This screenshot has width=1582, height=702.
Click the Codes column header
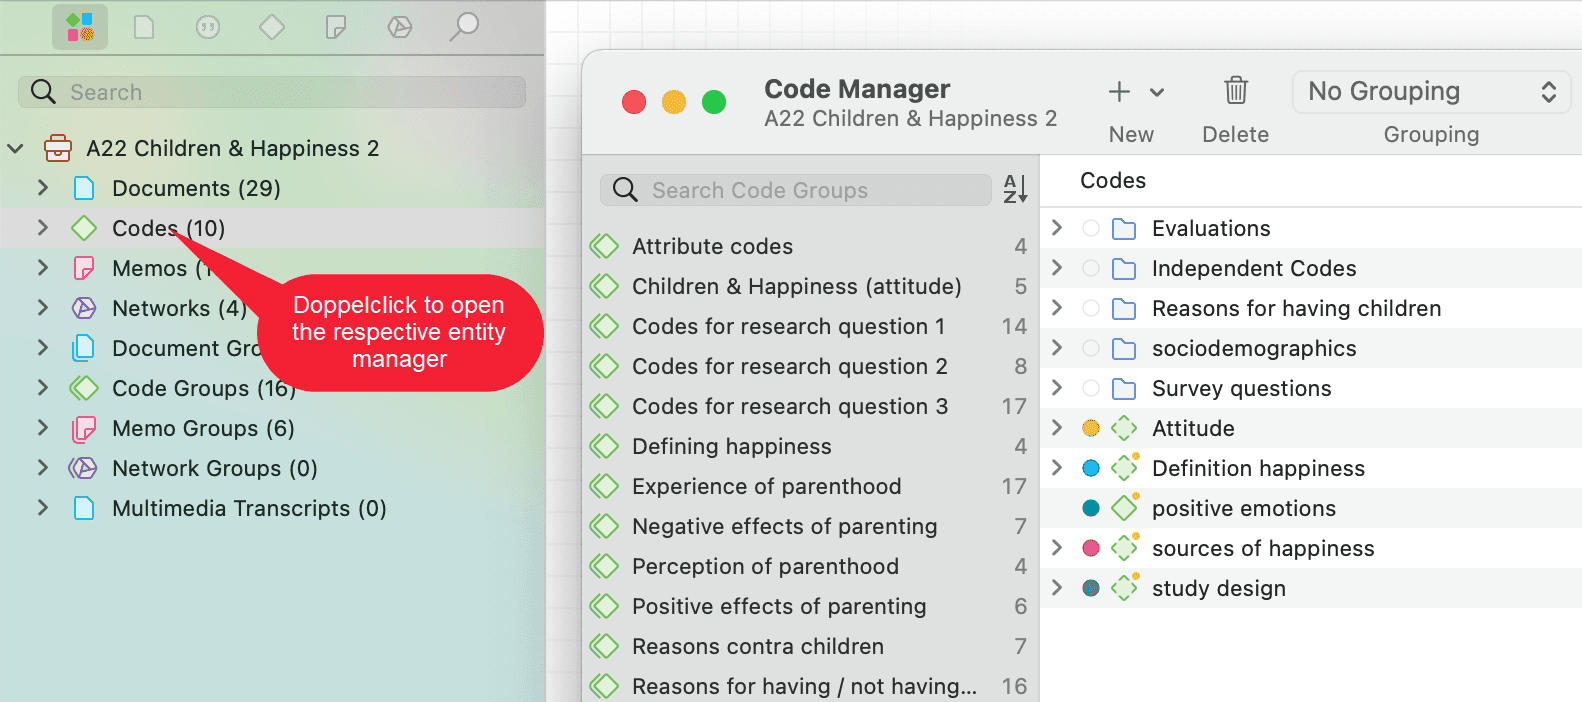coord(1113,180)
